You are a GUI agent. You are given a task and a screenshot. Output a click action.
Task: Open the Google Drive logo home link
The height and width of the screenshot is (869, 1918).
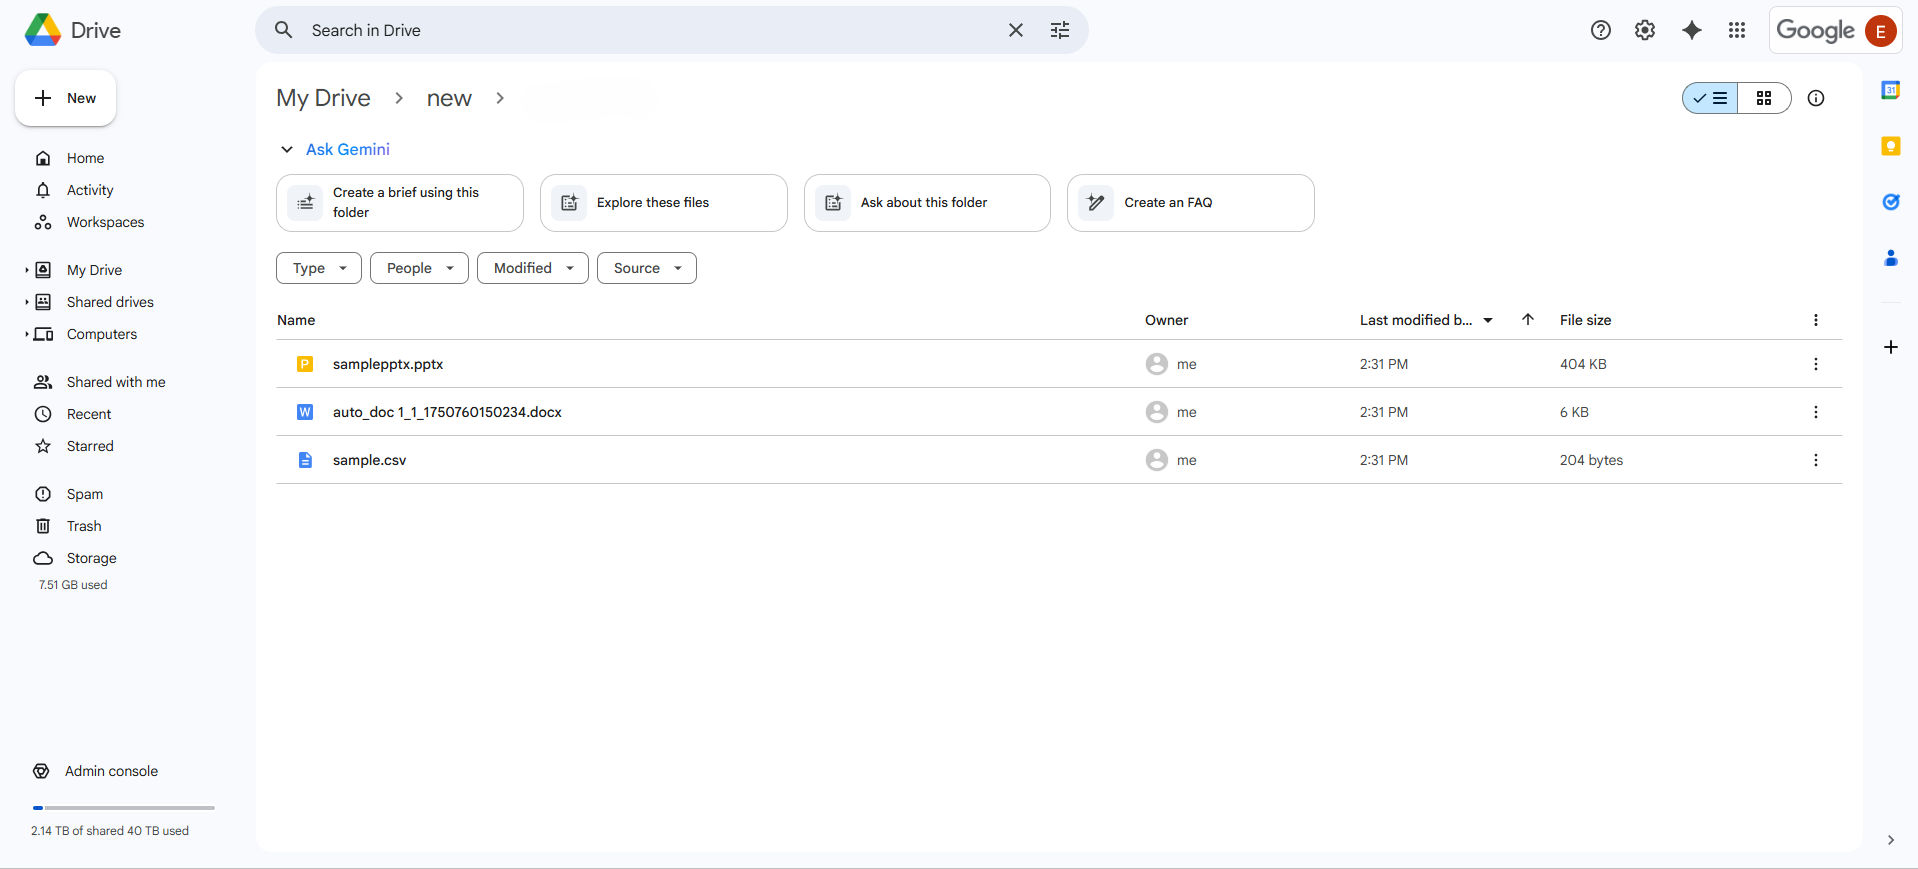pyautogui.click(x=73, y=30)
